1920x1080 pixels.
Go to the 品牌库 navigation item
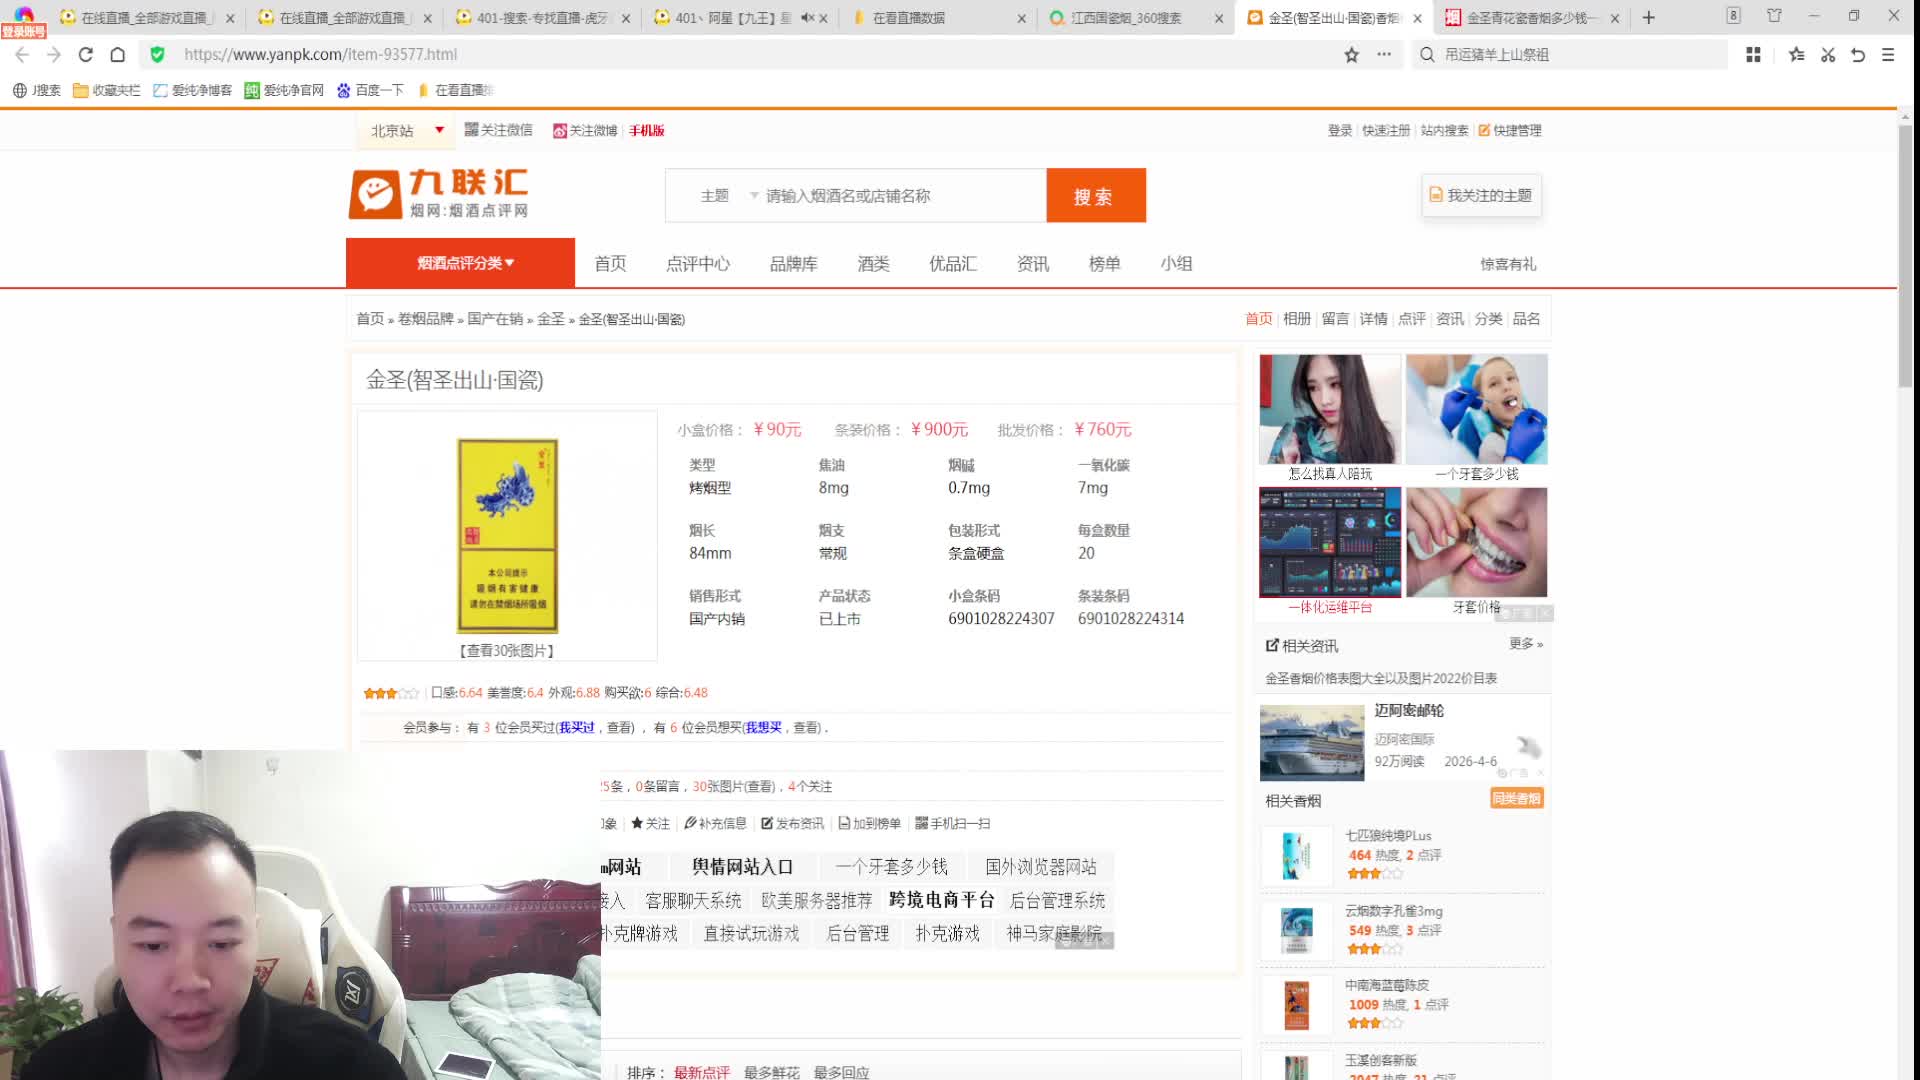click(793, 264)
